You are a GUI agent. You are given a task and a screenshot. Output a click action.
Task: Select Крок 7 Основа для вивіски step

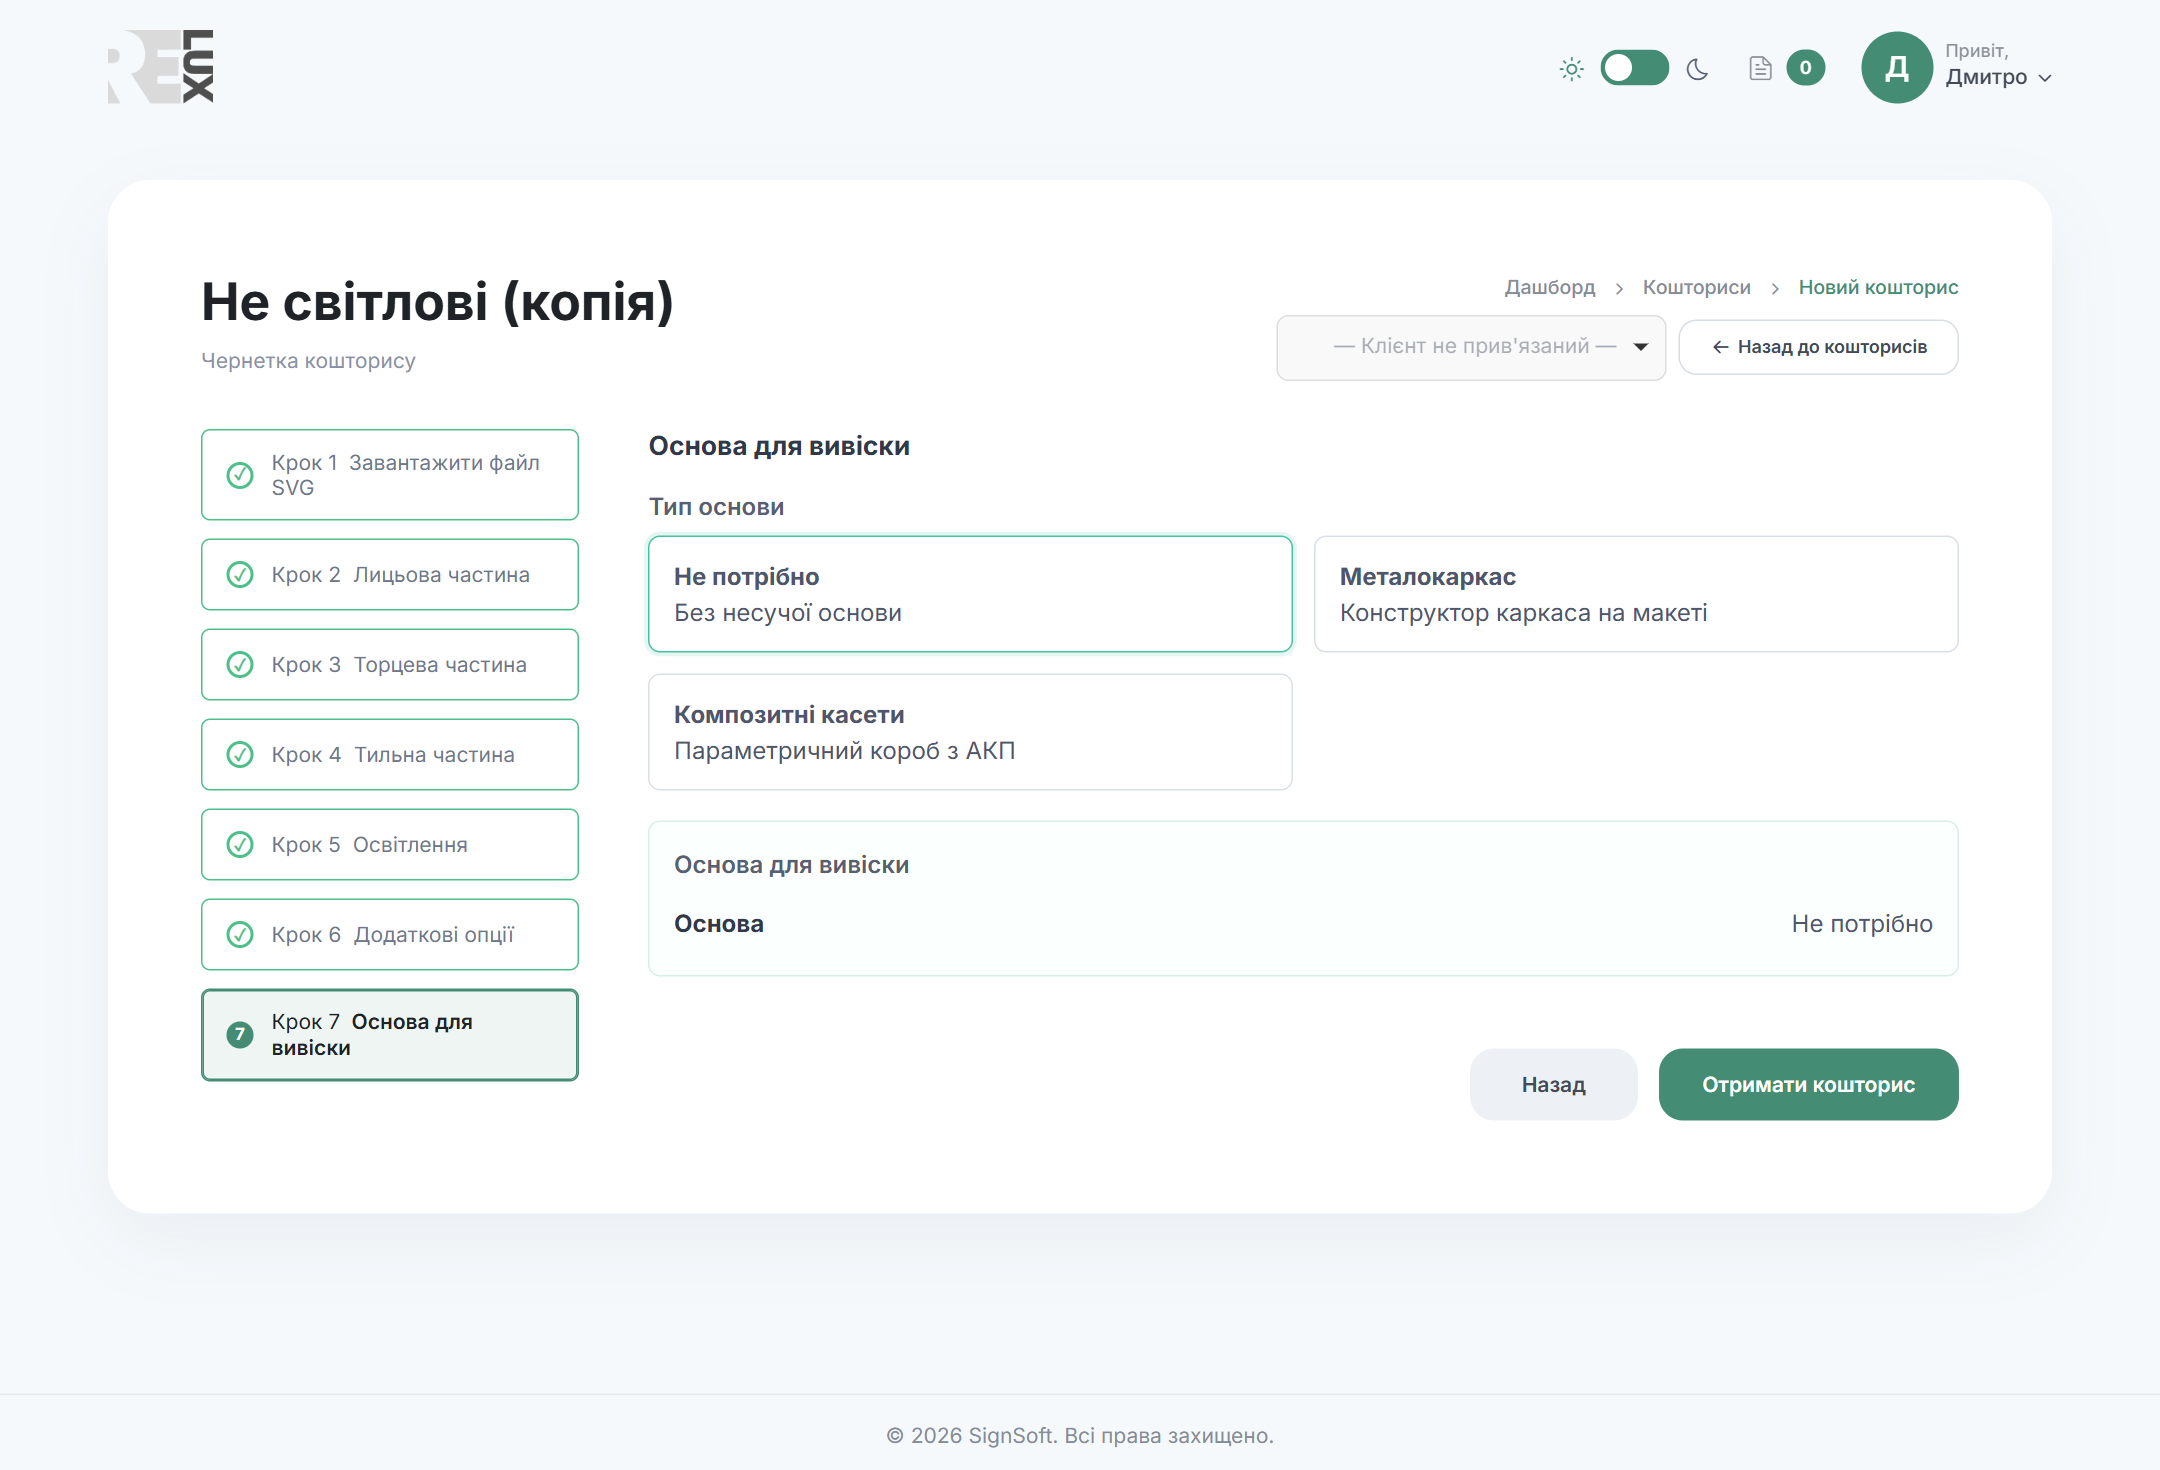(390, 1035)
